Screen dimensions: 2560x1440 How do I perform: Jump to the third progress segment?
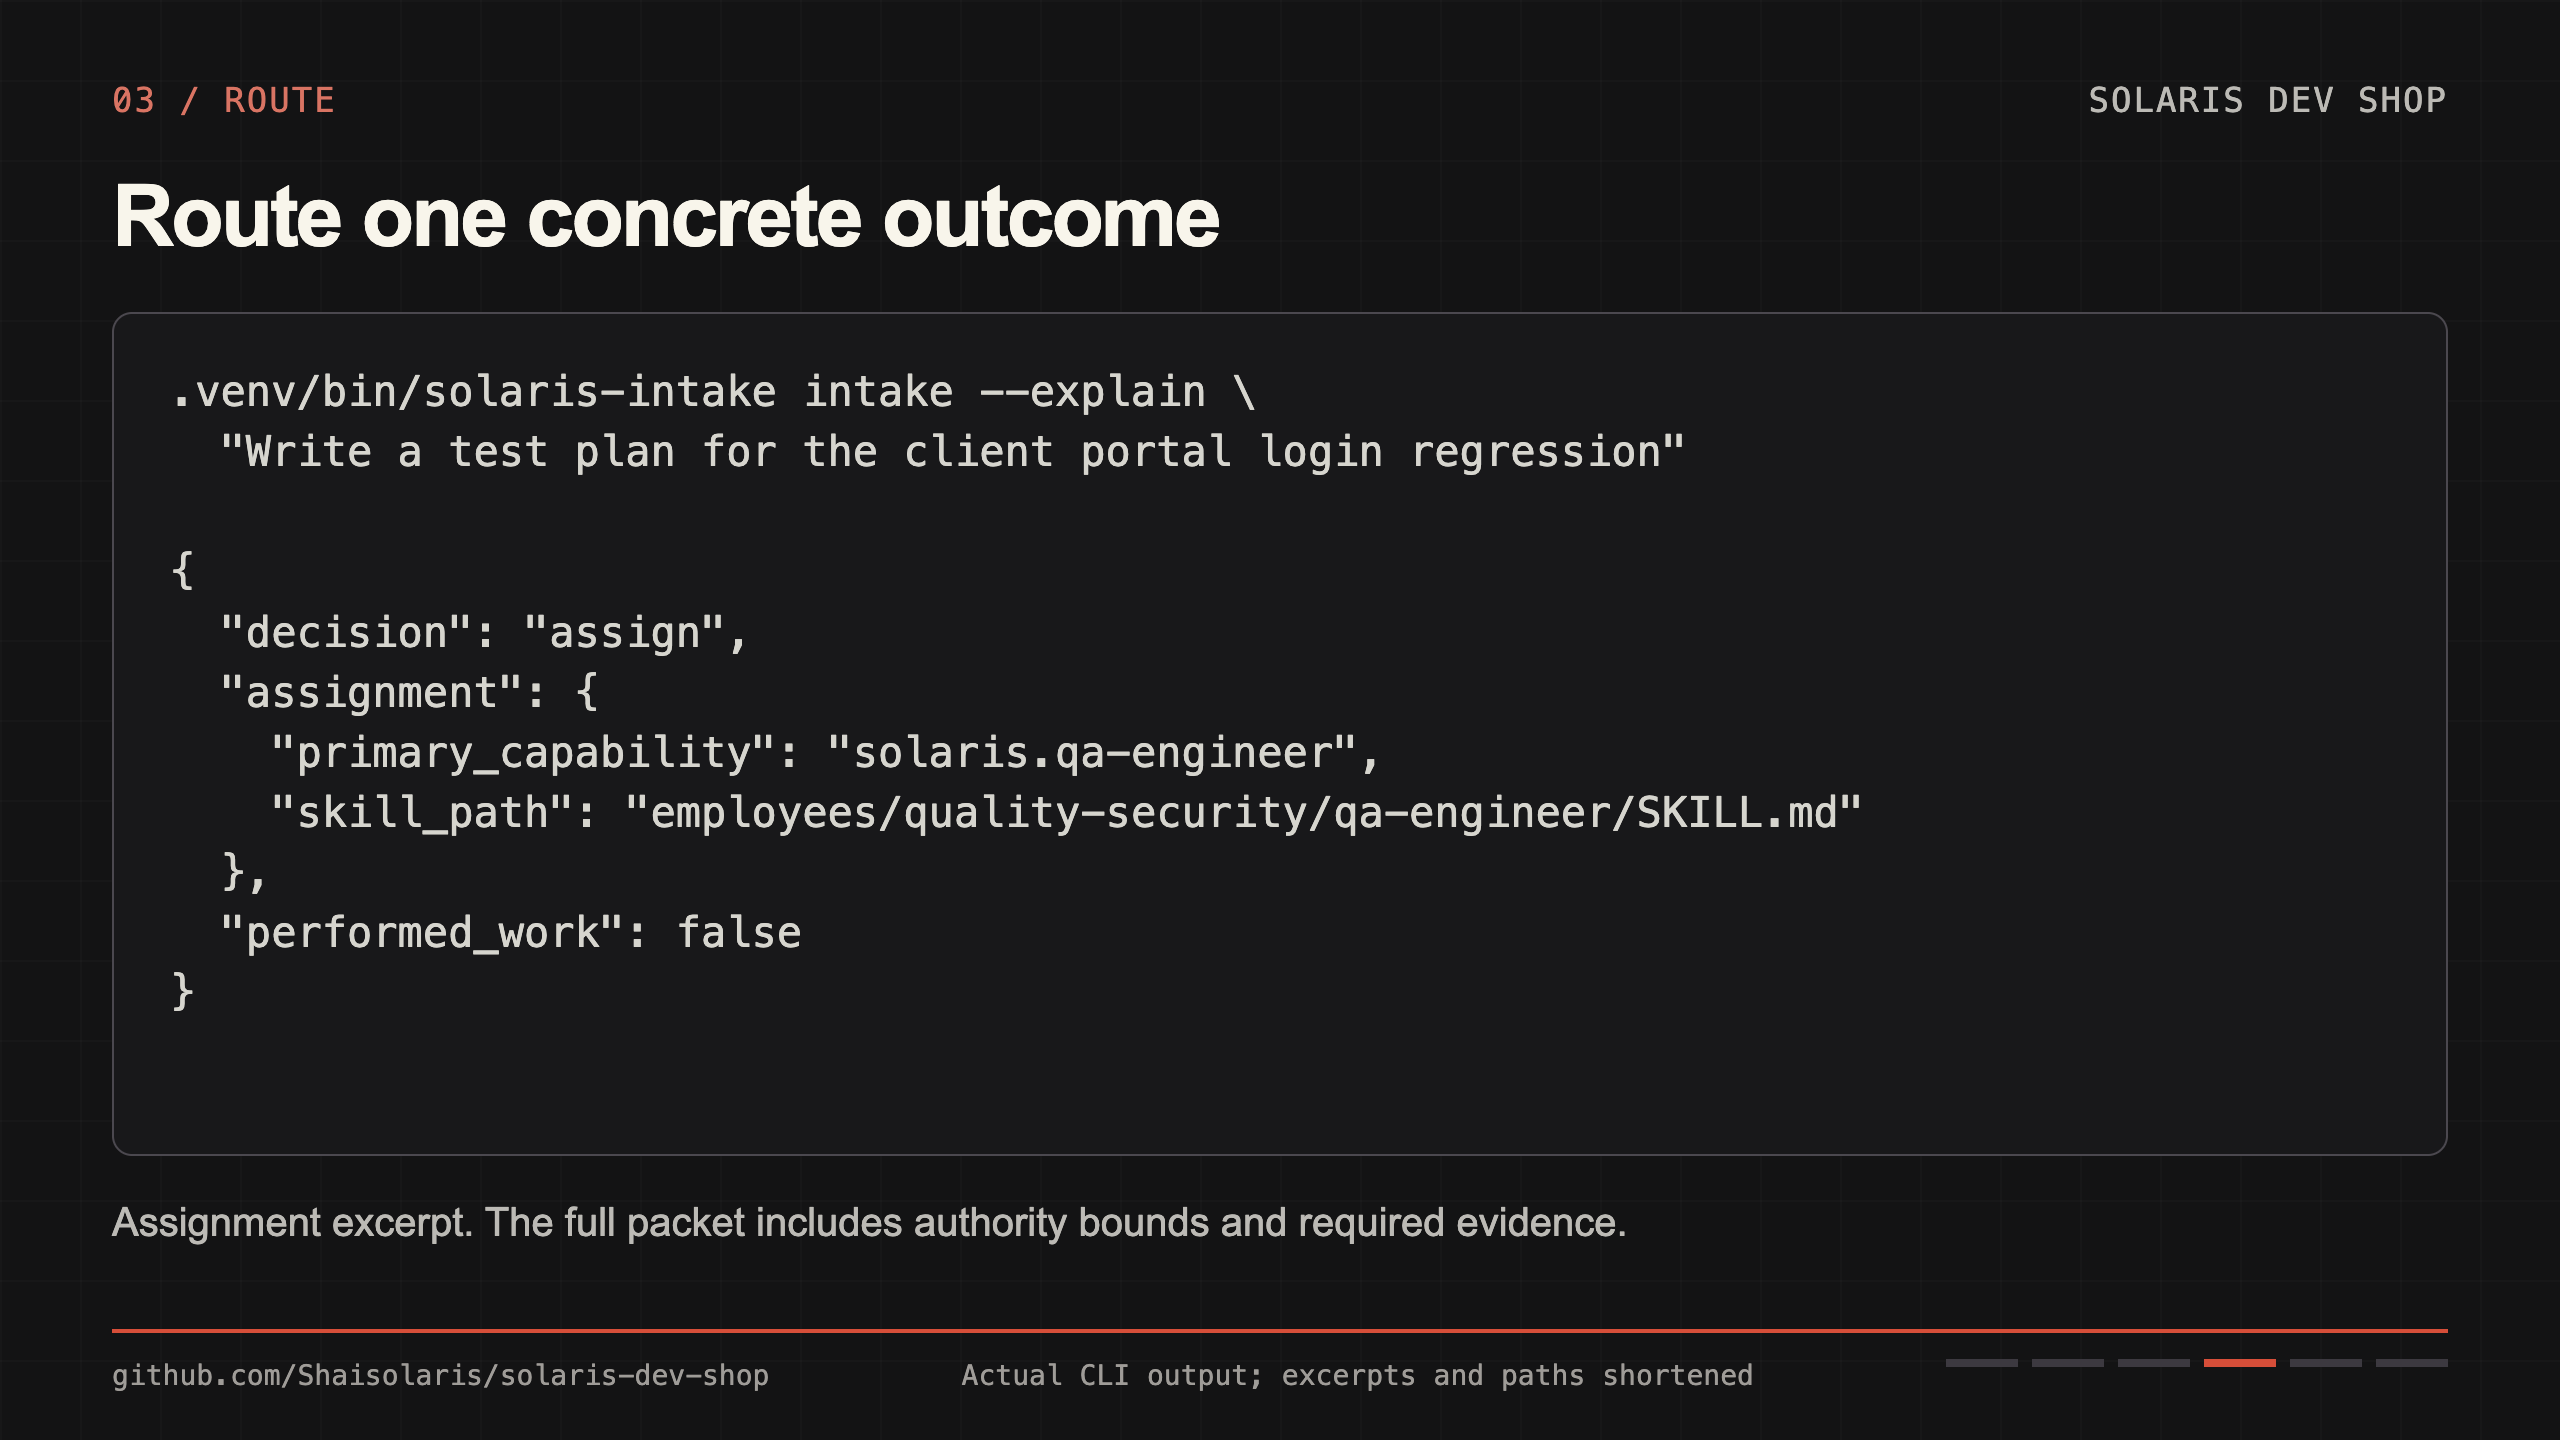(x=2153, y=1363)
